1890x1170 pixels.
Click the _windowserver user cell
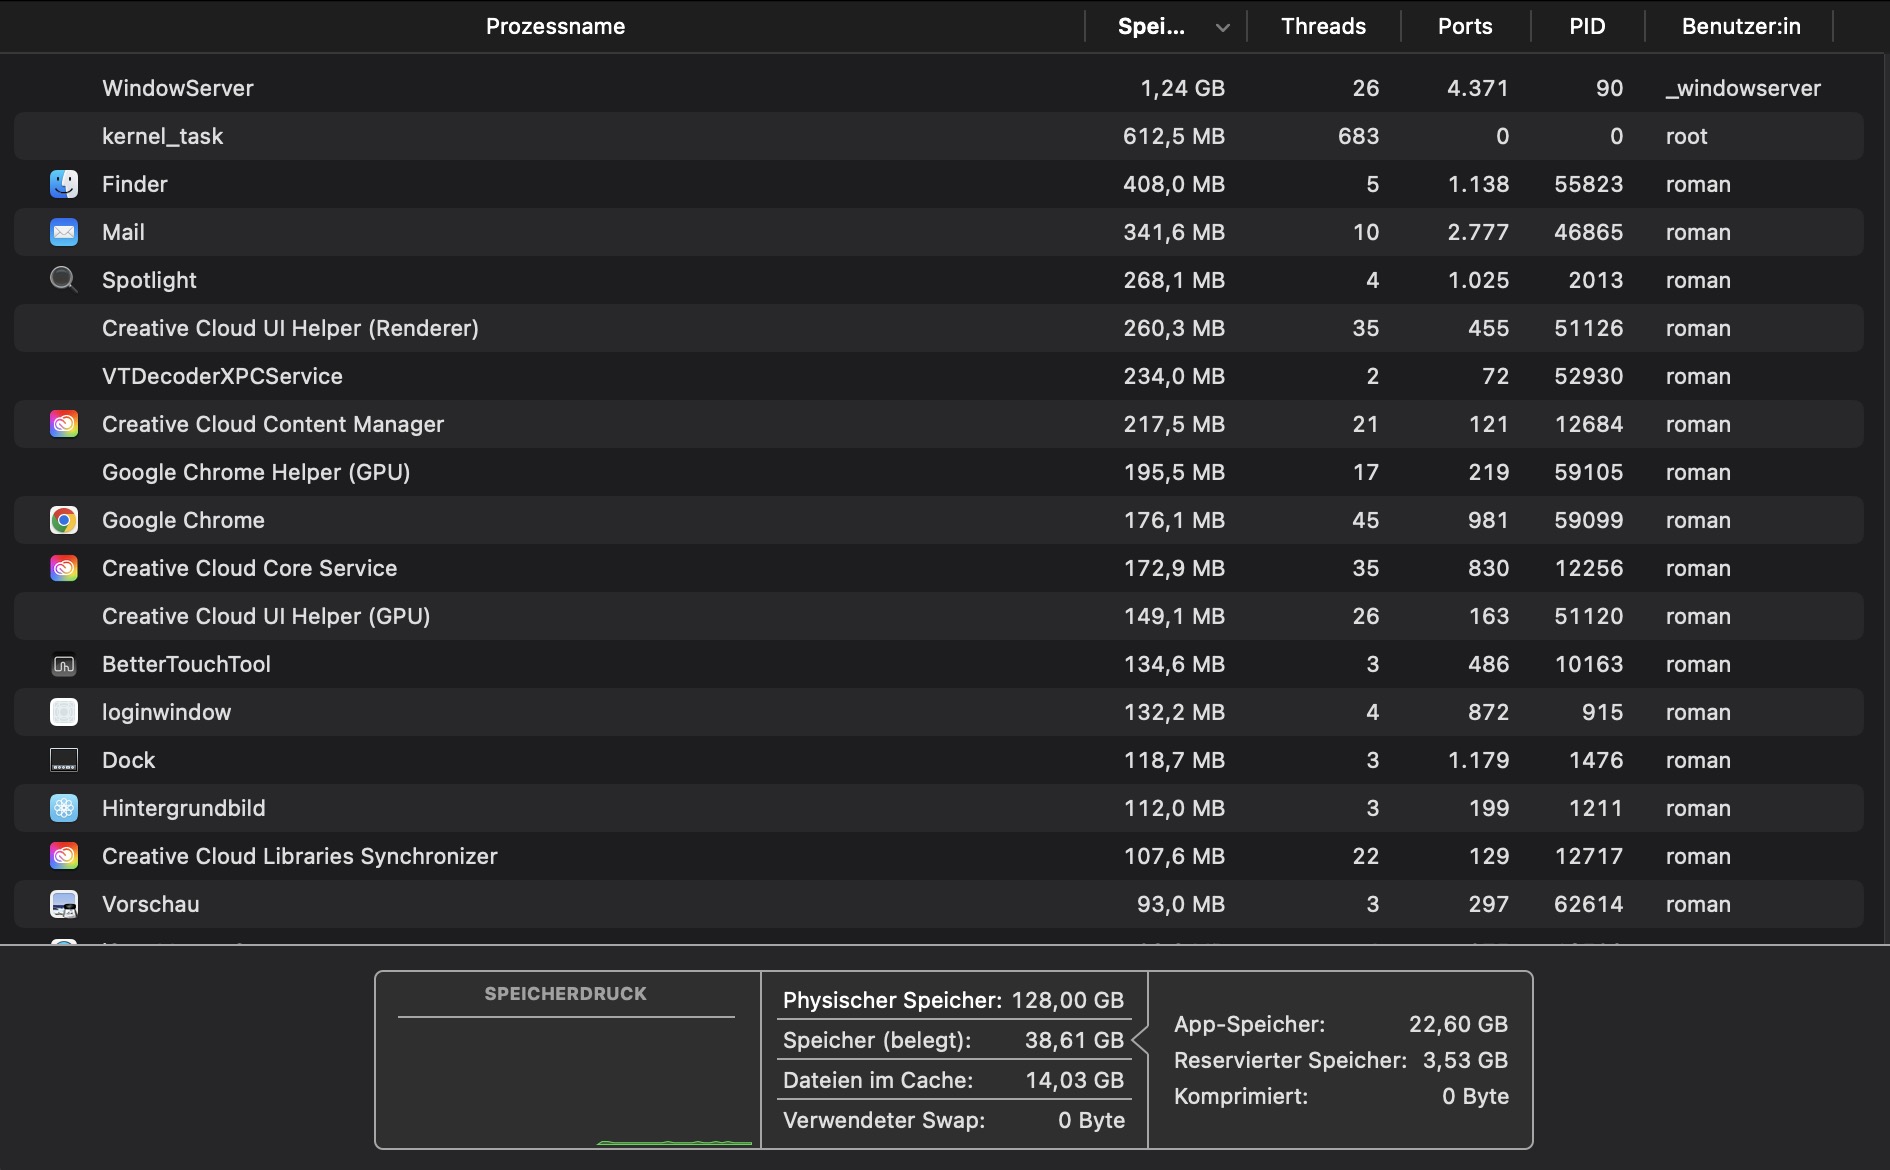pyautogui.click(x=1743, y=88)
